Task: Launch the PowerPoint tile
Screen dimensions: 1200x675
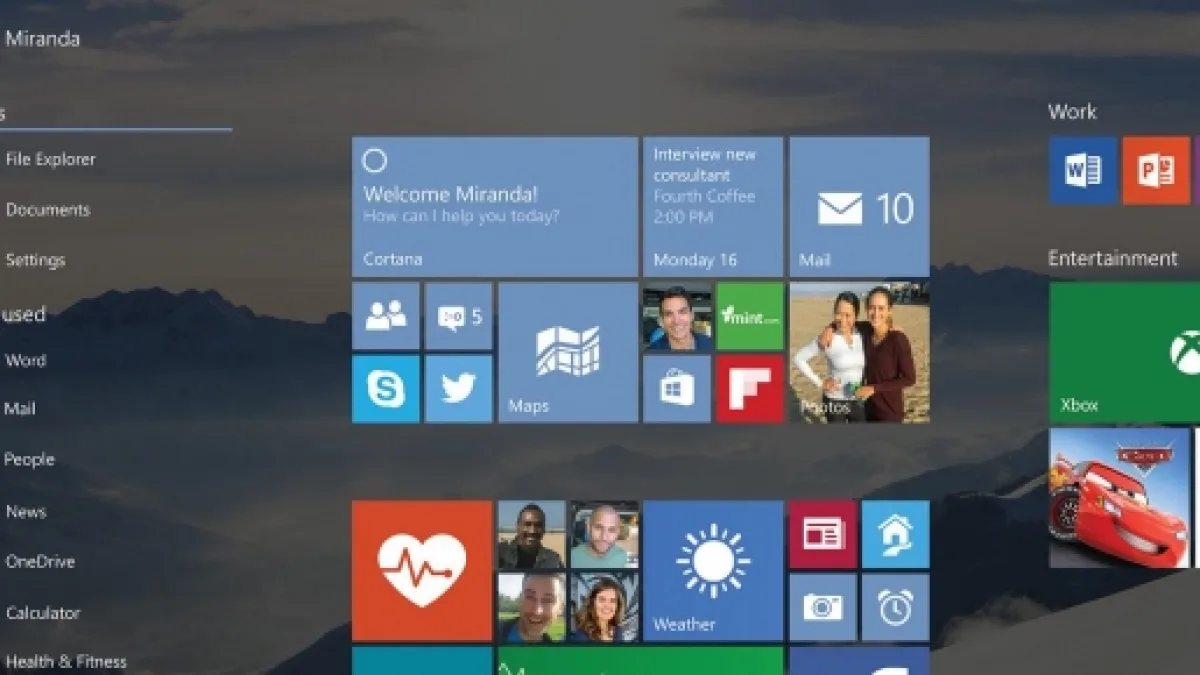Action: (x=1155, y=171)
